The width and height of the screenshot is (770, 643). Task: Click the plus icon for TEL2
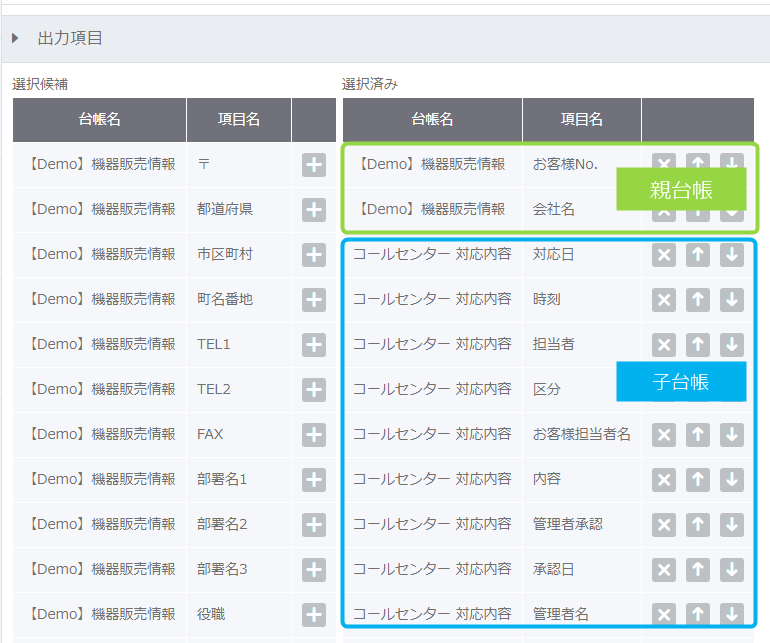[314, 390]
